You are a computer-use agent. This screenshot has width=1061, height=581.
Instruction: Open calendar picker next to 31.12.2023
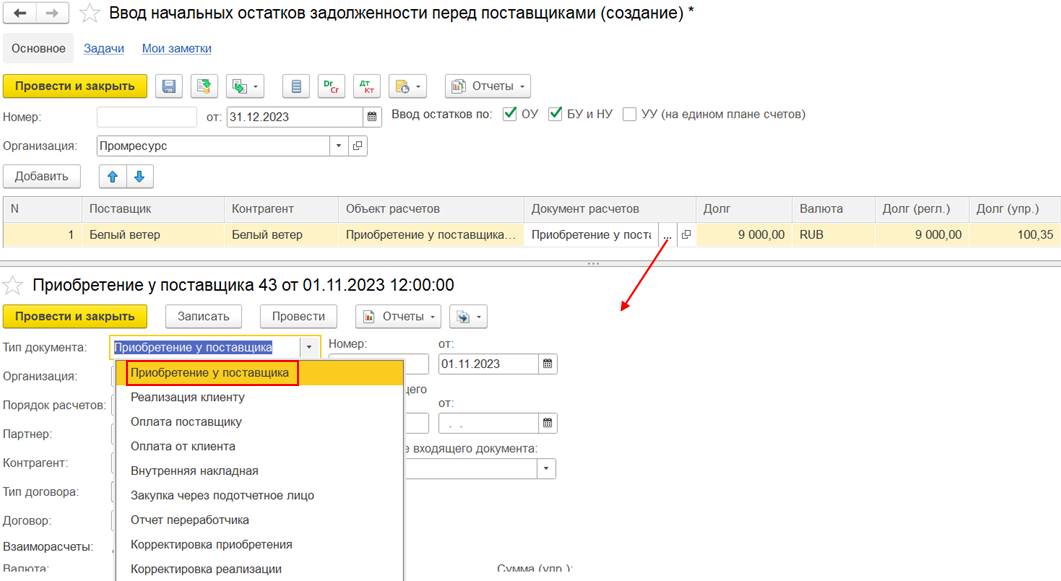(372, 116)
